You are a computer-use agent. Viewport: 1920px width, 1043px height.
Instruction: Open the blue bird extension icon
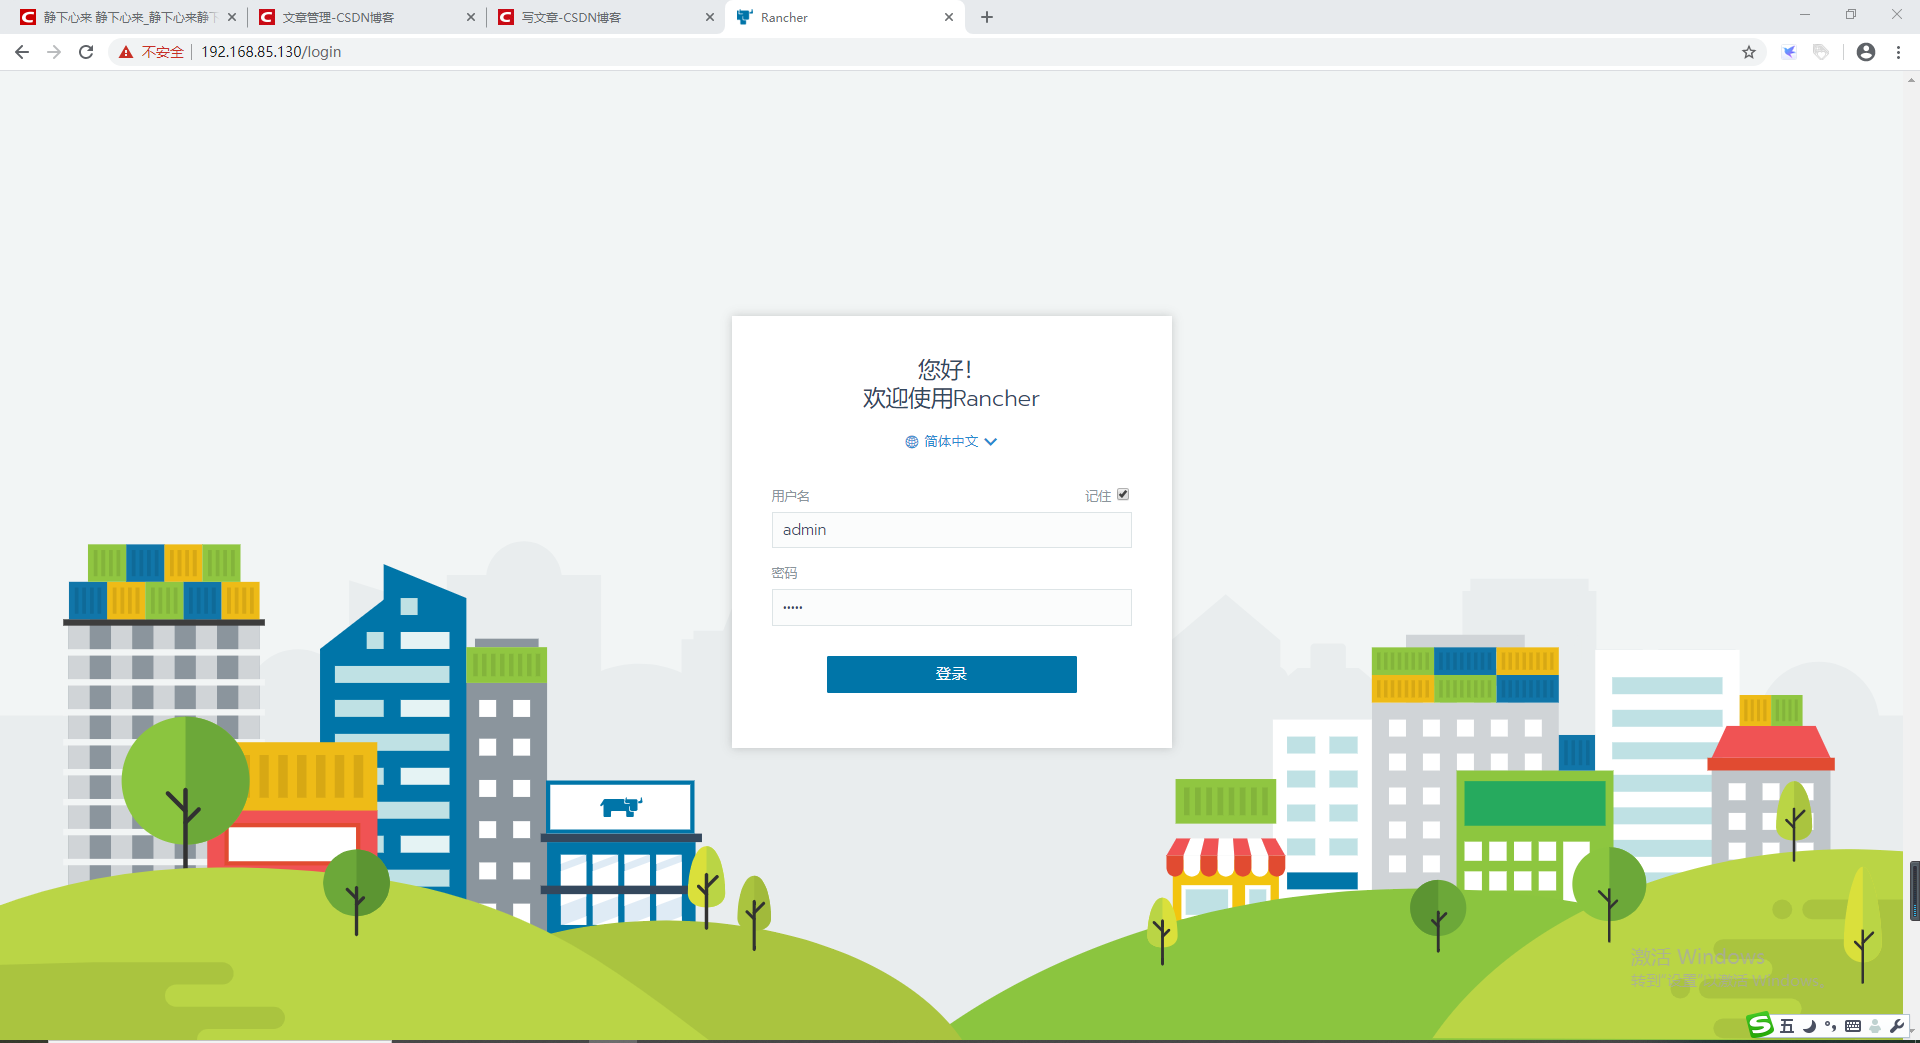[x=1789, y=52]
